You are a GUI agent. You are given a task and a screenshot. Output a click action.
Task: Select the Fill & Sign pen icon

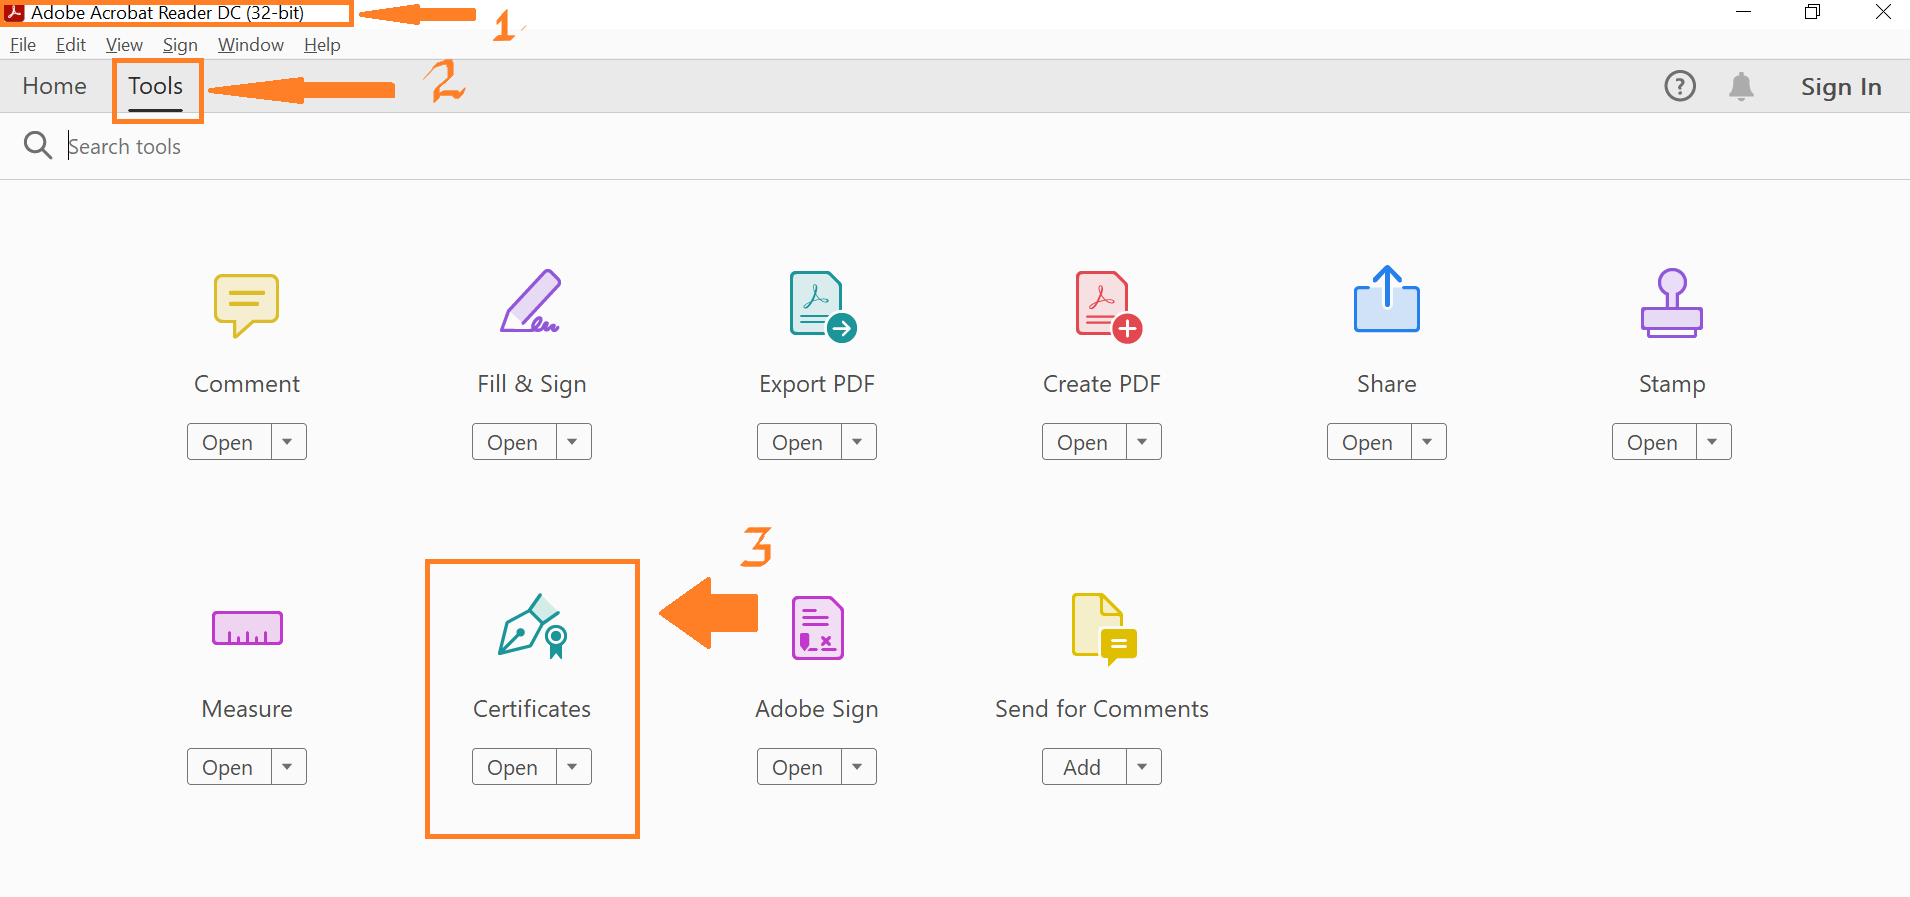click(x=531, y=302)
